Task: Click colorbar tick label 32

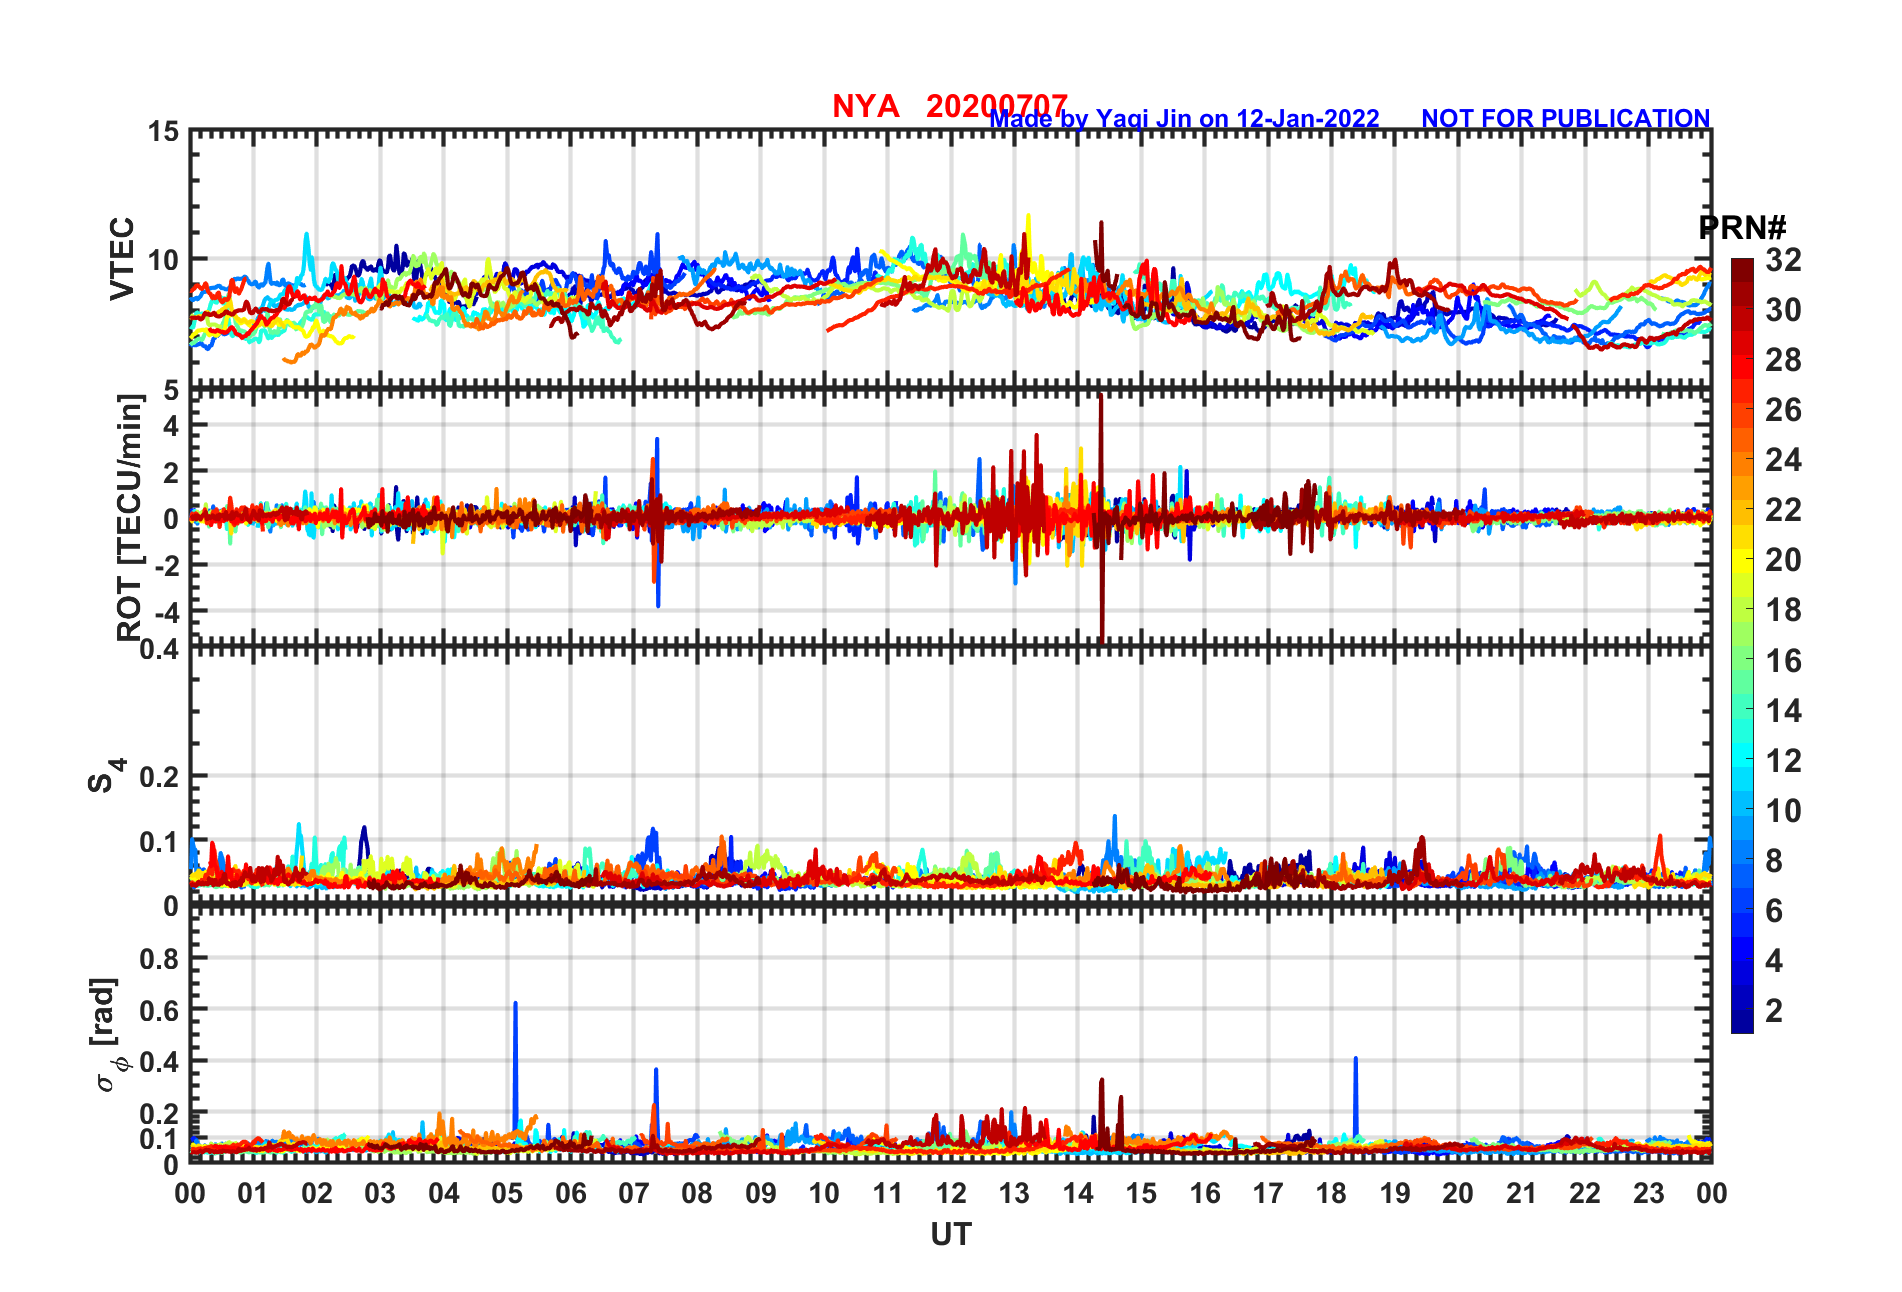Action: pyautogui.click(x=1783, y=260)
